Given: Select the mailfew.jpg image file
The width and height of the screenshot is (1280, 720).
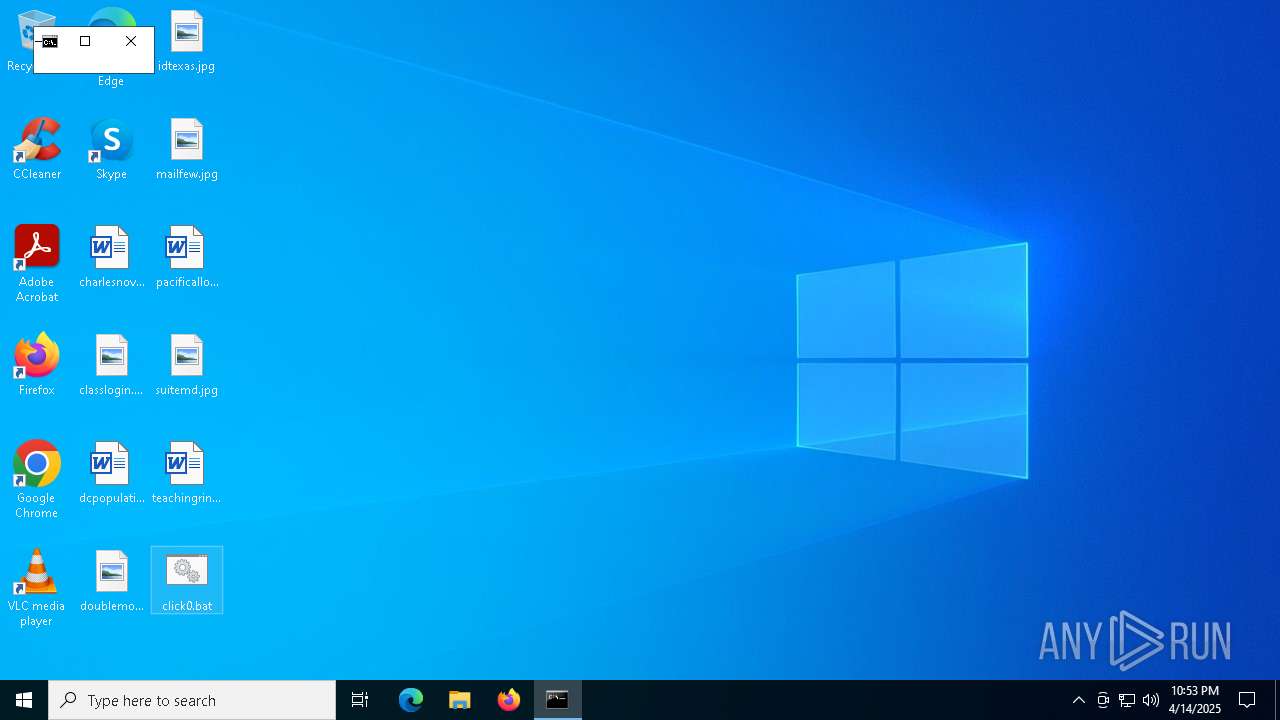Looking at the screenshot, I should tap(186, 150).
